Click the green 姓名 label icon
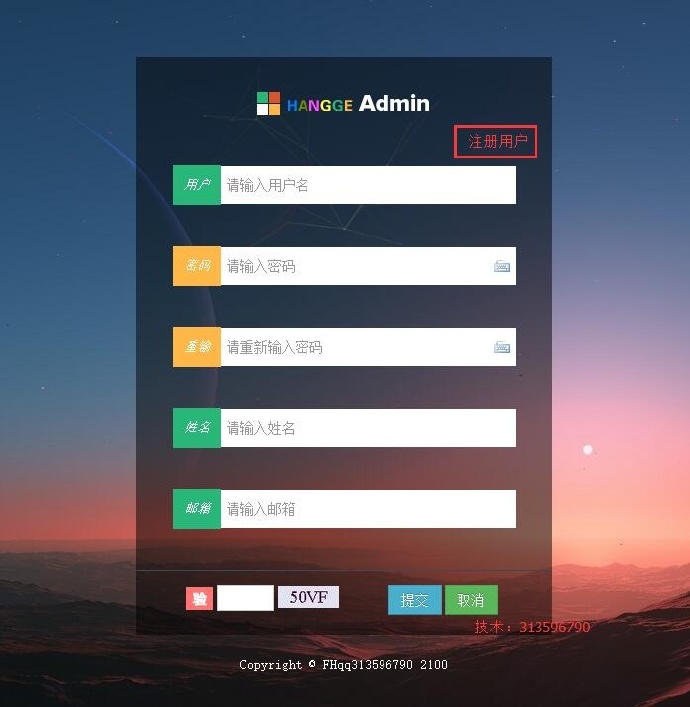690x707 pixels. [x=197, y=428]
